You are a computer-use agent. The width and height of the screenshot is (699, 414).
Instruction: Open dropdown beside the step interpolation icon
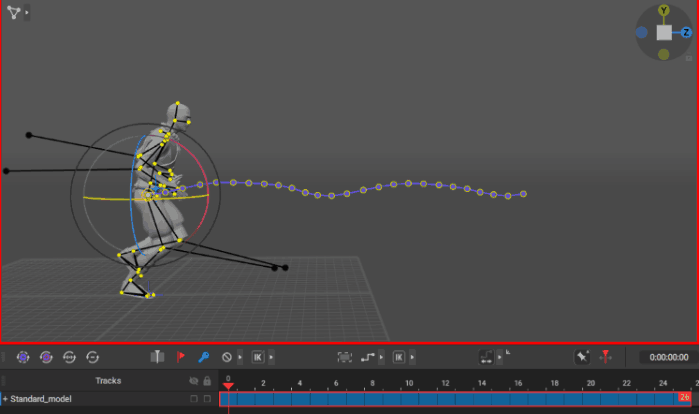381,357
